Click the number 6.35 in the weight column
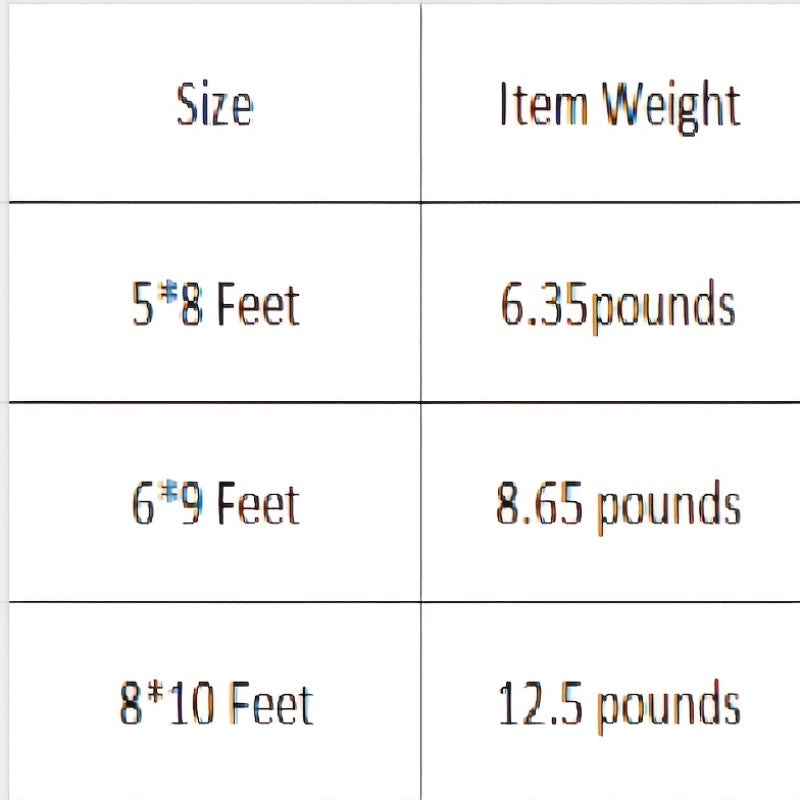Image resolution: width=800 pixels, height=800 pixels. point(544,305)
